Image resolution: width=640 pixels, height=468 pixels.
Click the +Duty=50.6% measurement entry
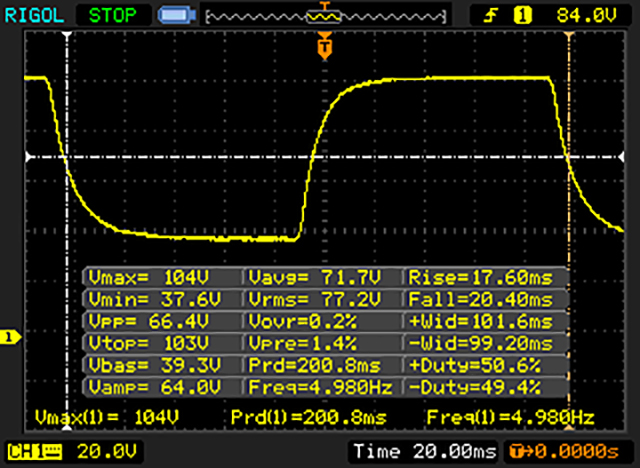(485, 365)
